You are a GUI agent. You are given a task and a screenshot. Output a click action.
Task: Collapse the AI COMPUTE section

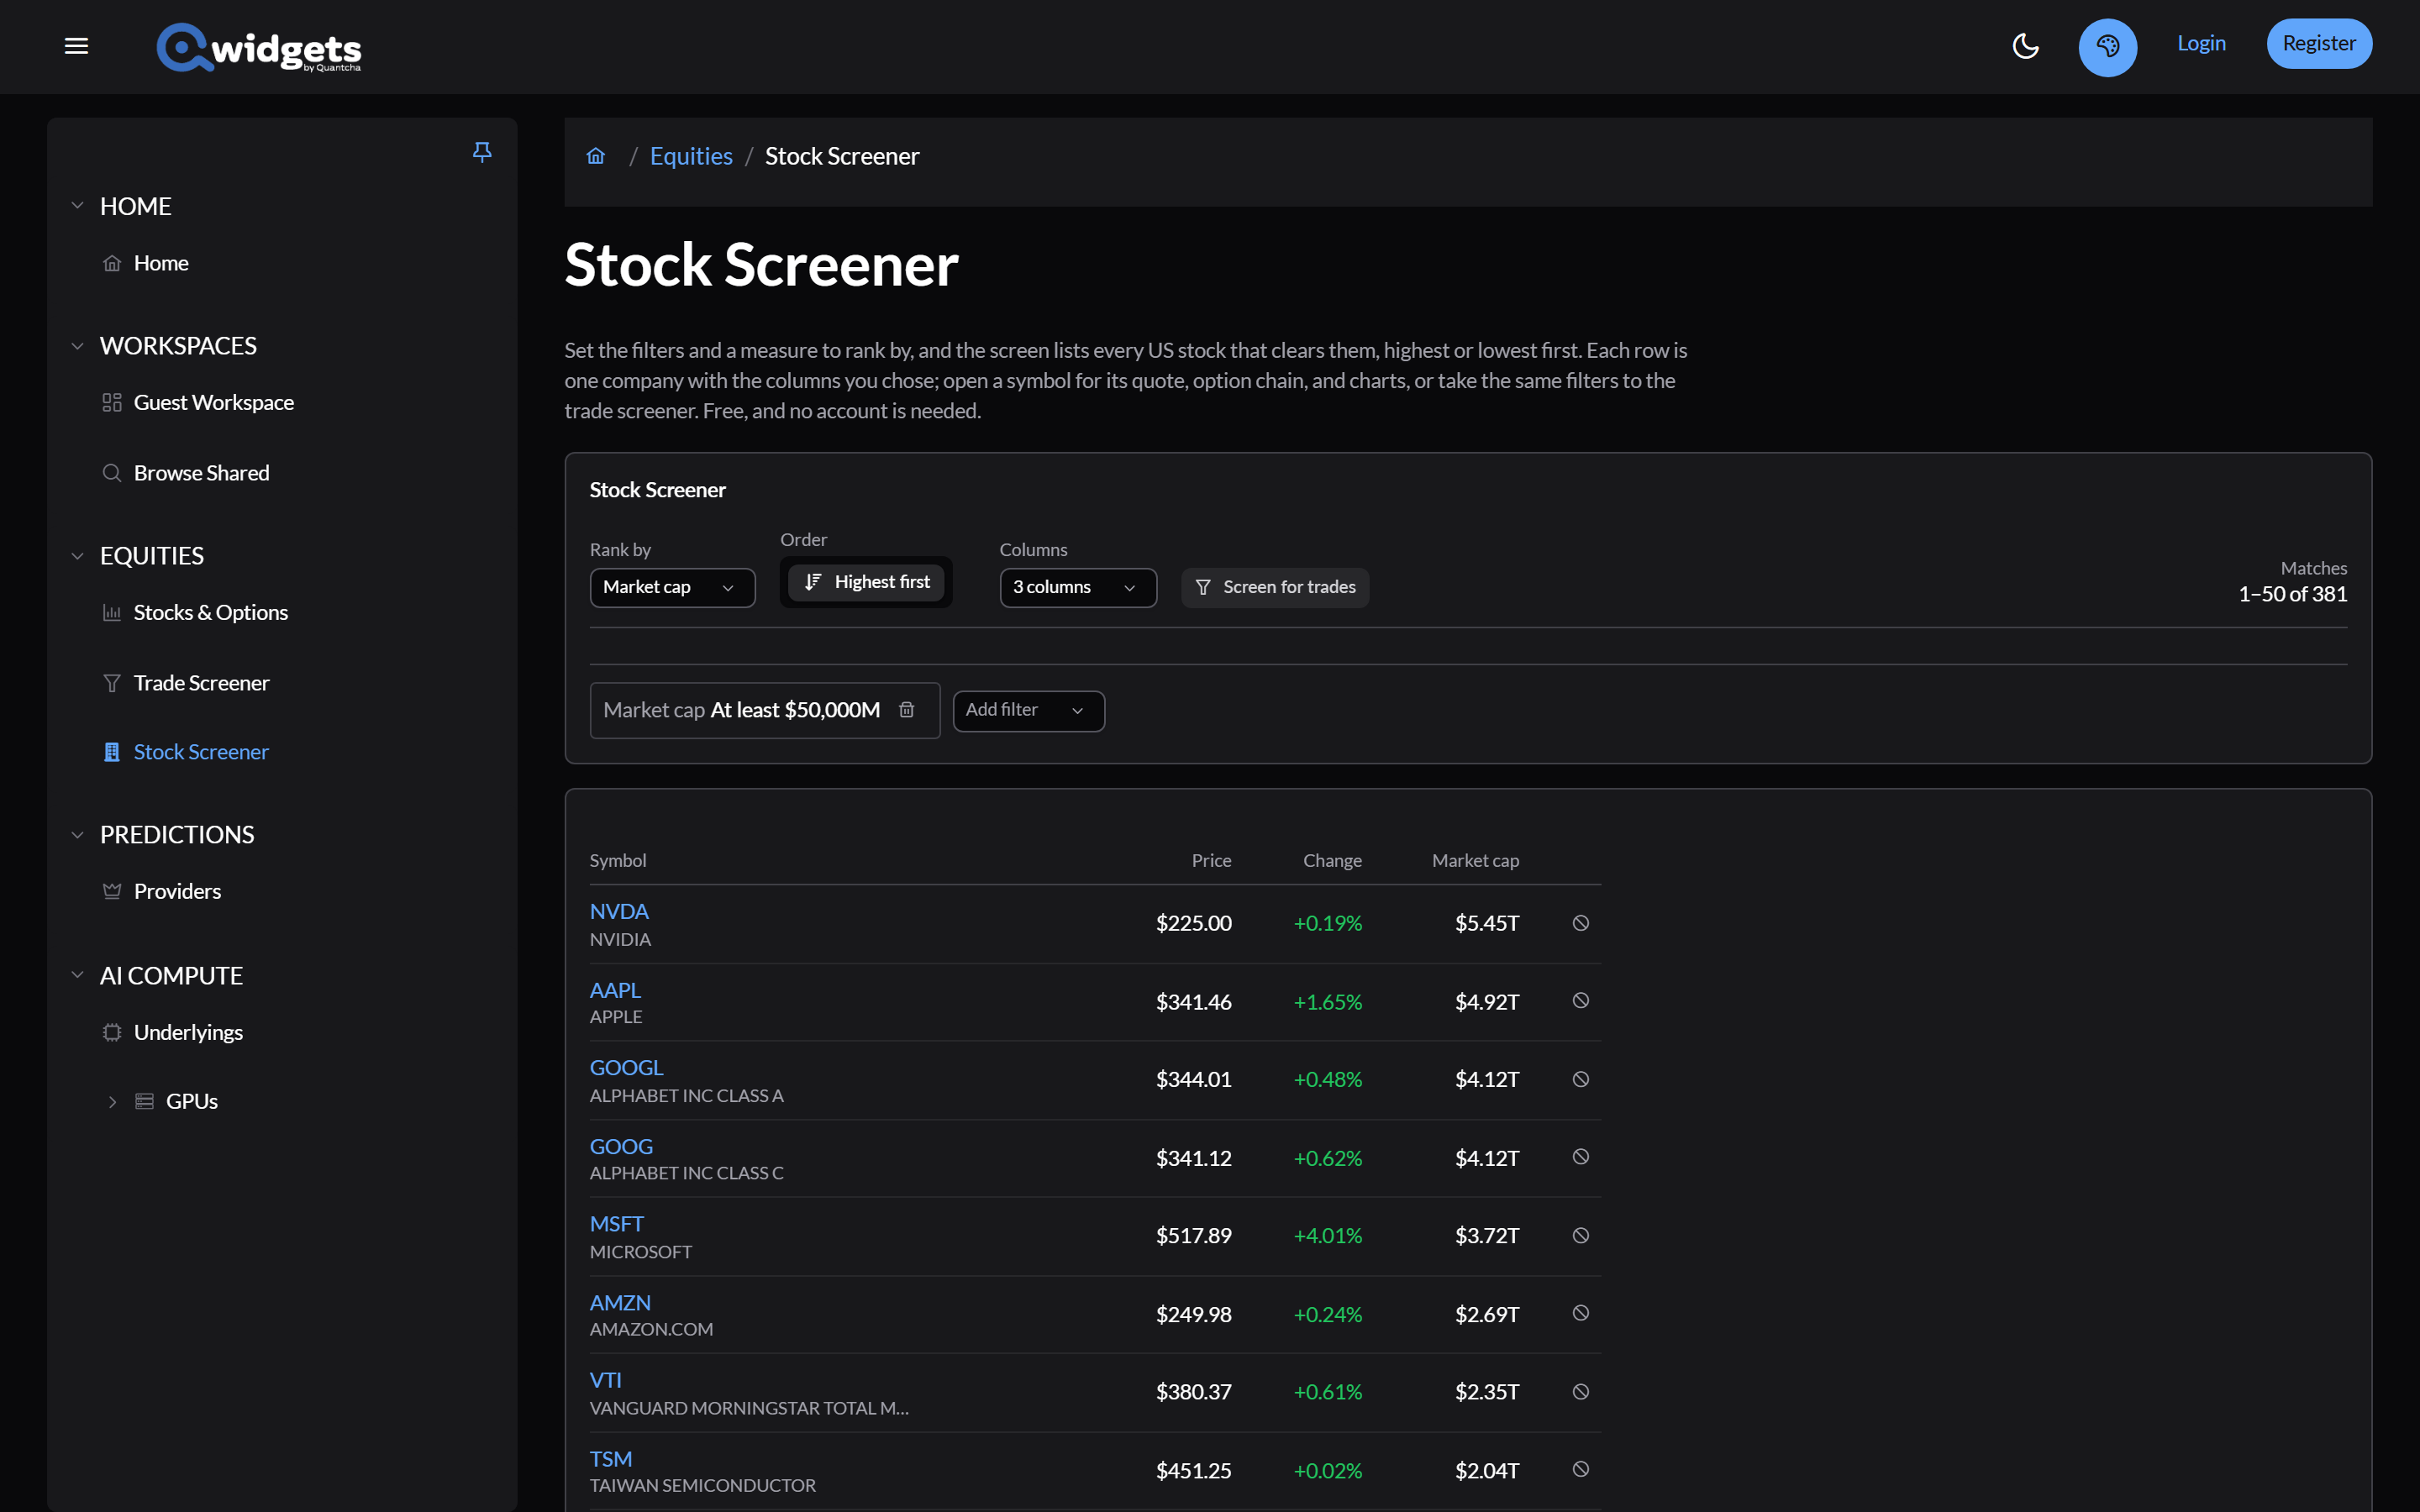[x=77, y=975]
